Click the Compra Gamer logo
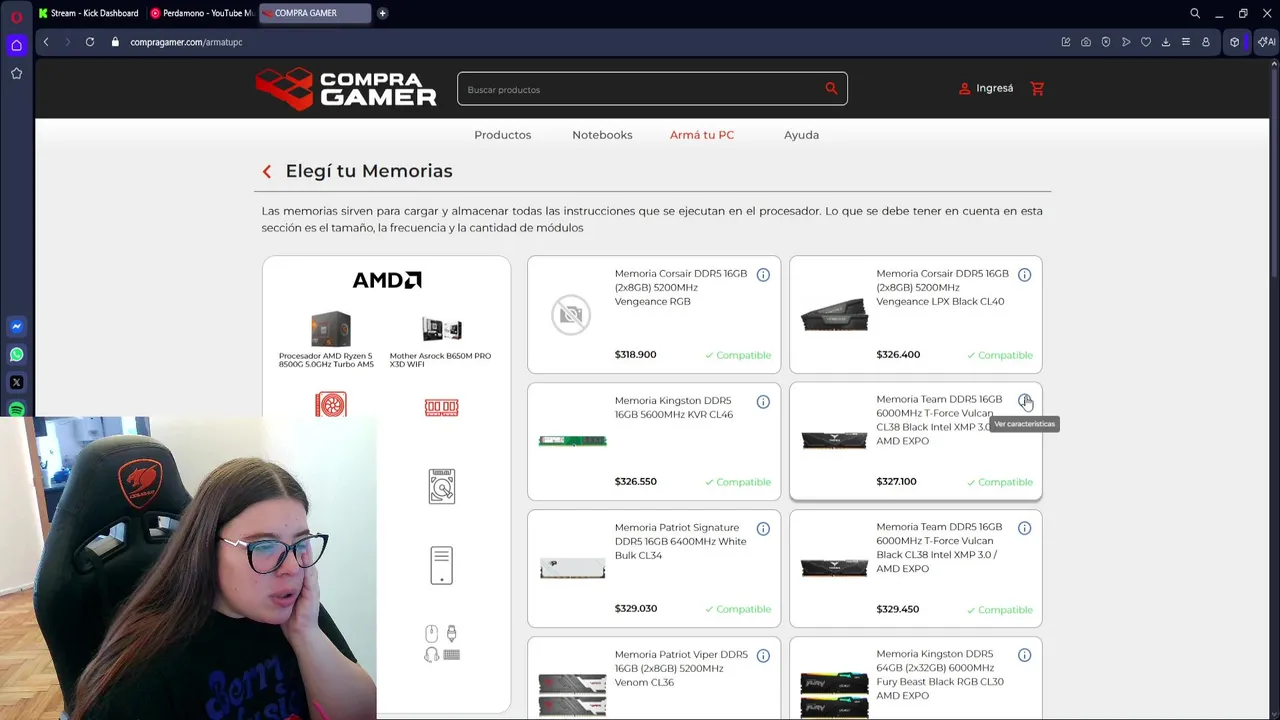Image resolution: width=1280 pixels, height=720 pixels. coord(346,88)
